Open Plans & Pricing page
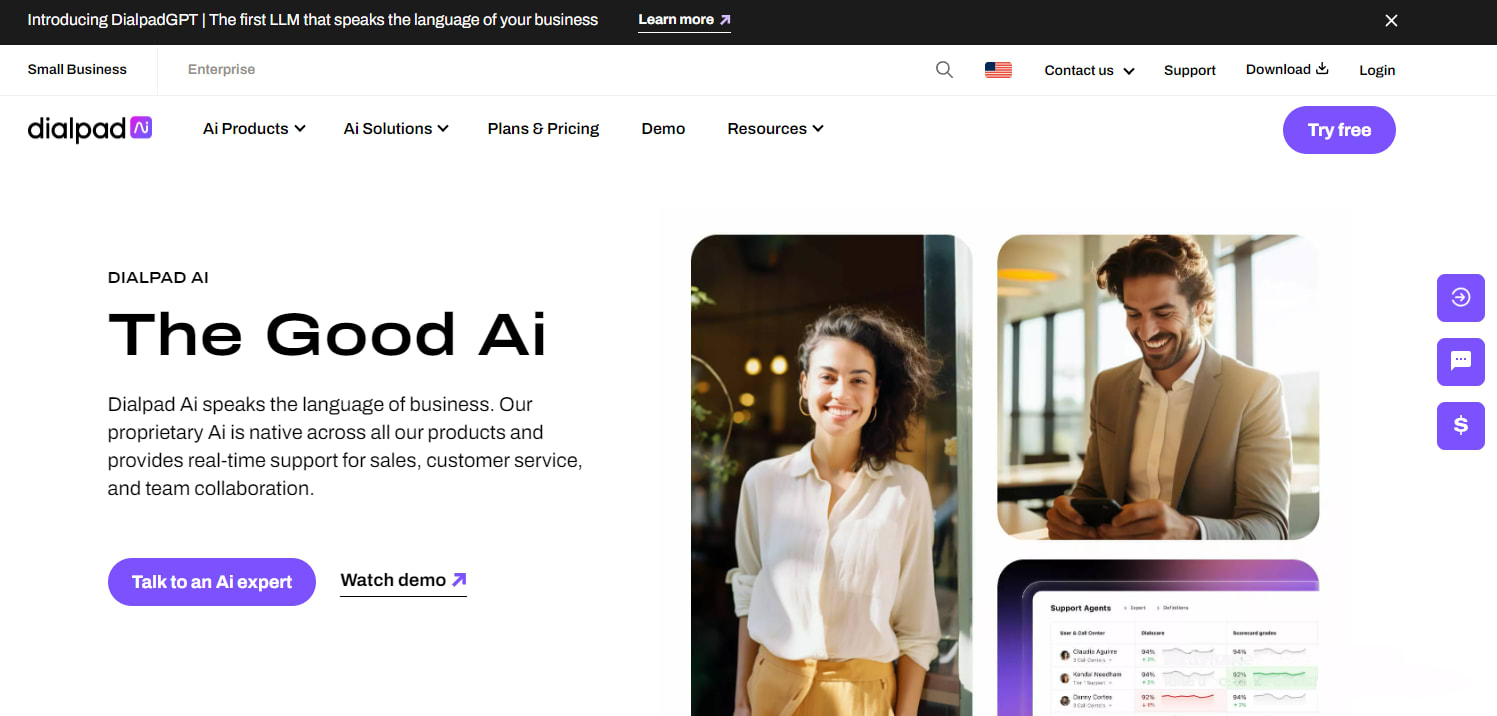 pyautogui.click(x=543, y=129)
